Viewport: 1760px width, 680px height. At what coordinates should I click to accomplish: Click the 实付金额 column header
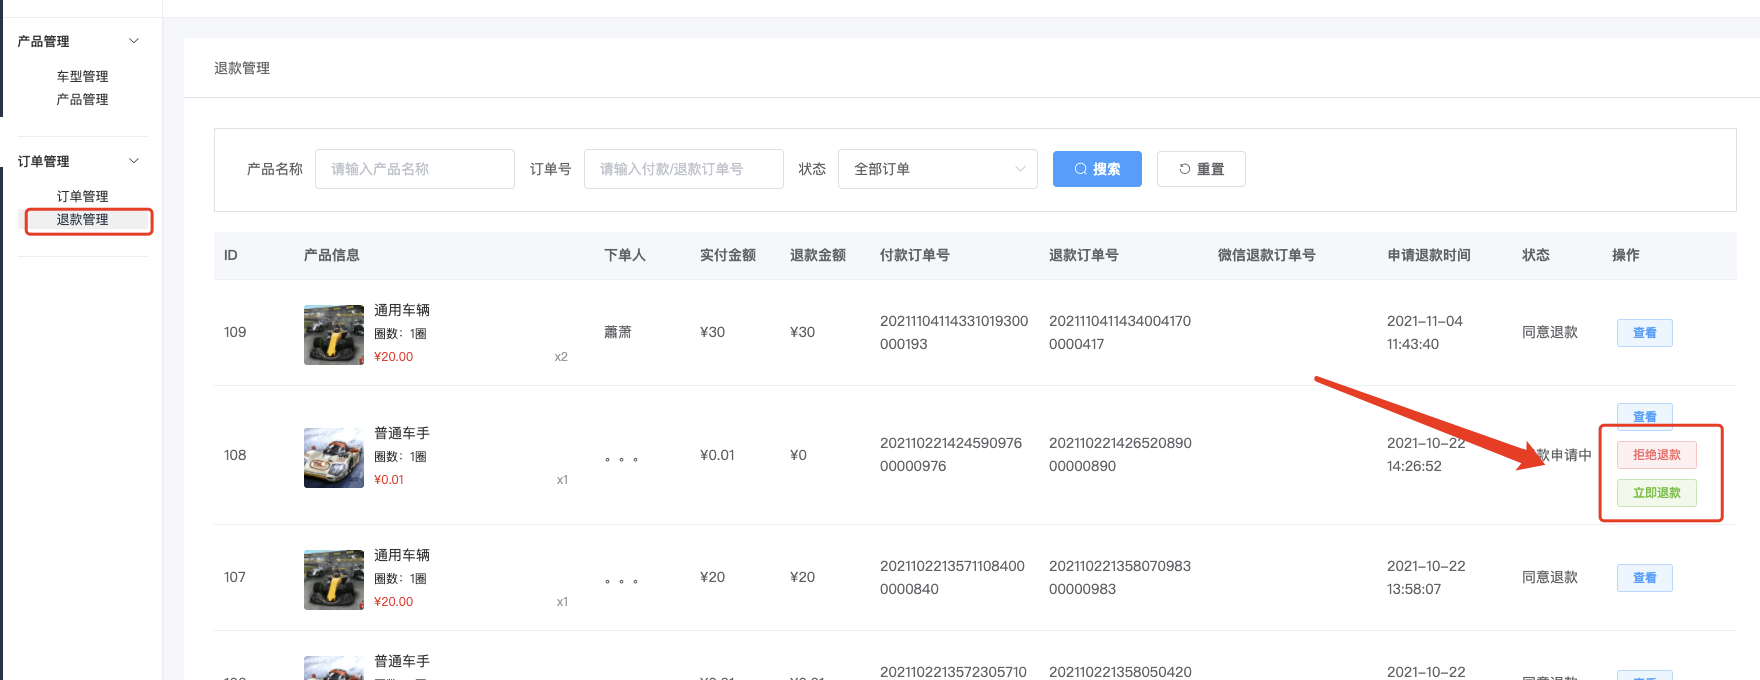click(x=728, y=255)
